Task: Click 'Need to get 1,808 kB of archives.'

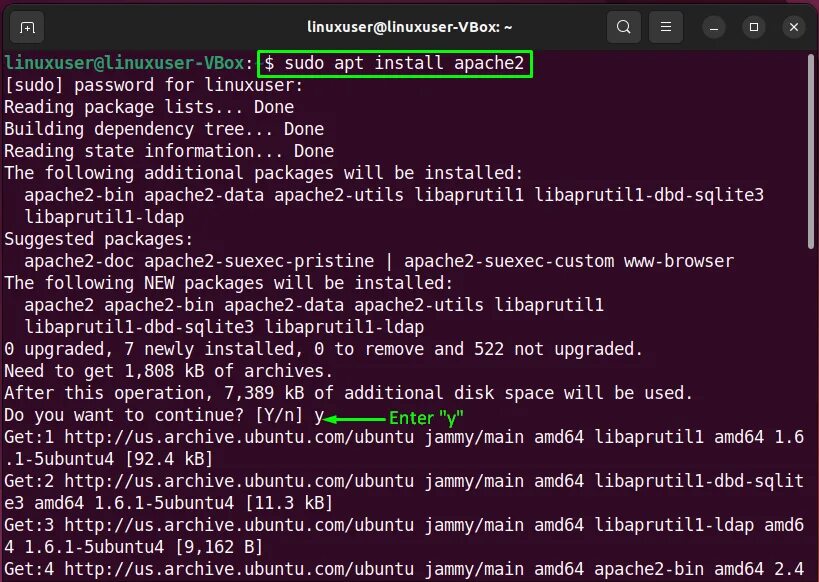Action: [168, 371]
